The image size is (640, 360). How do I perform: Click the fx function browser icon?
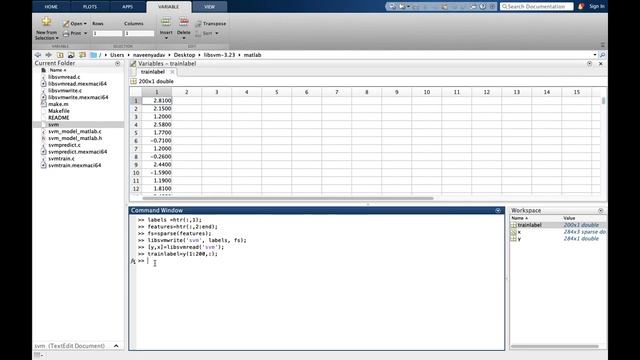[x=133, y=261]
